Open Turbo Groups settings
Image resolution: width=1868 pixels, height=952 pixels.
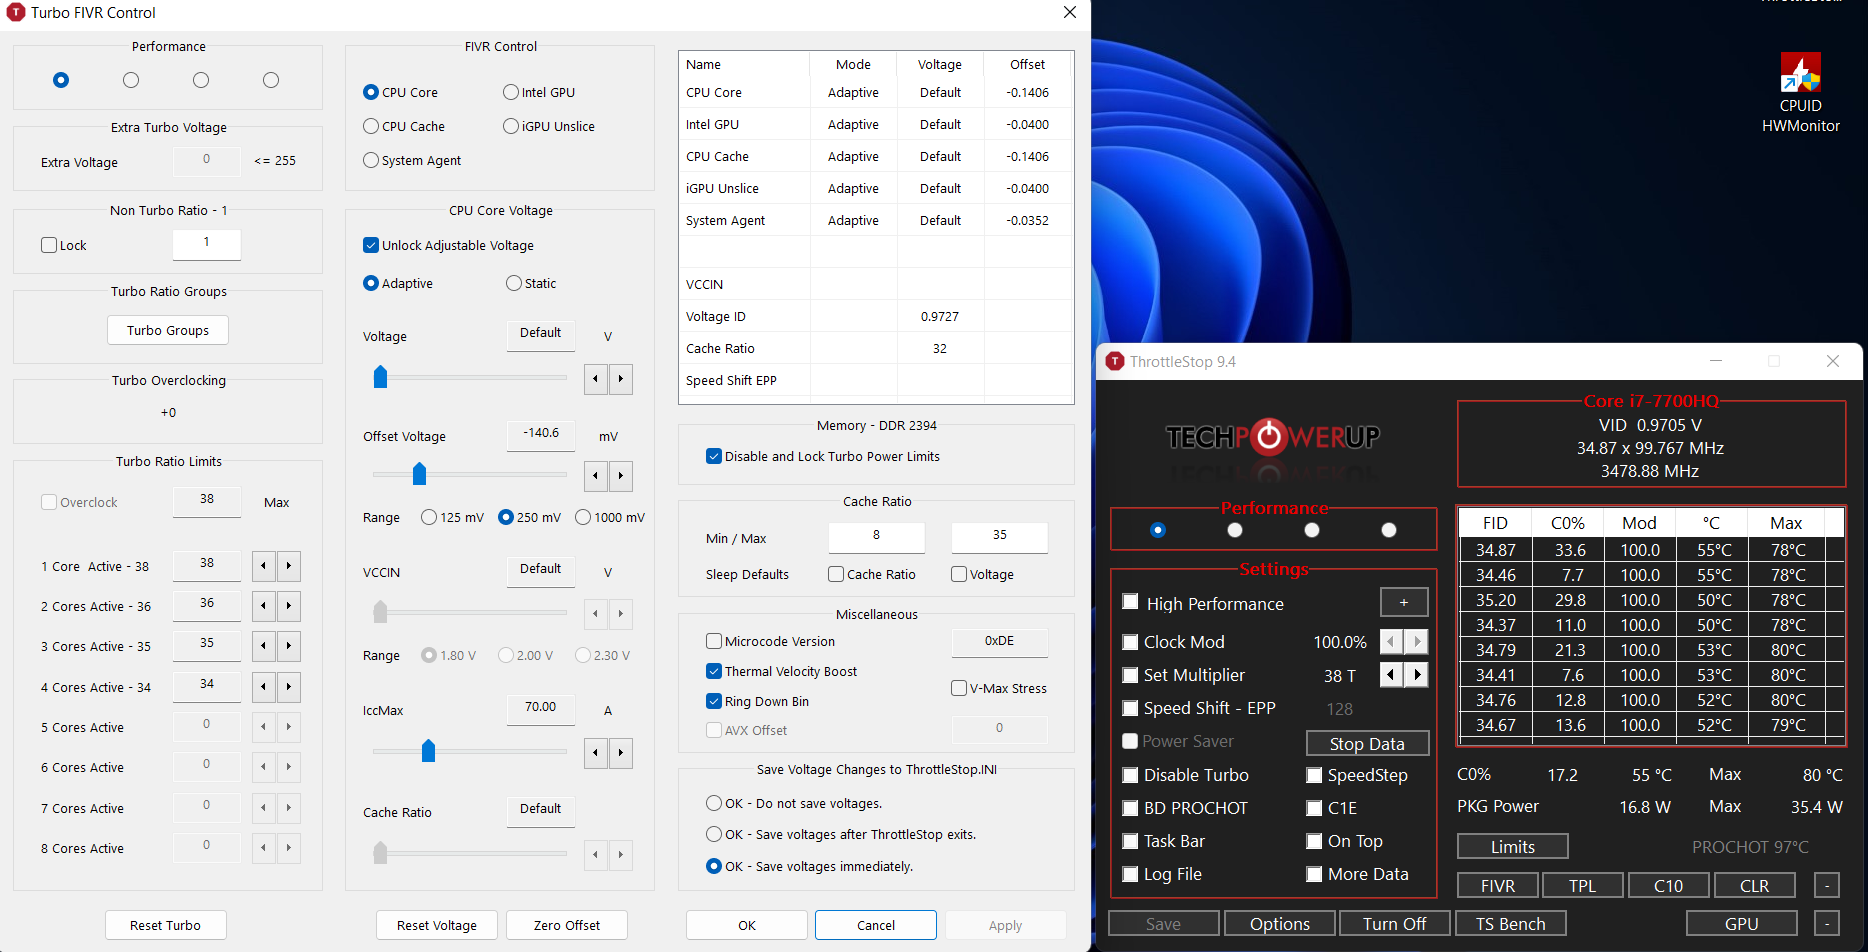[168, 330]
